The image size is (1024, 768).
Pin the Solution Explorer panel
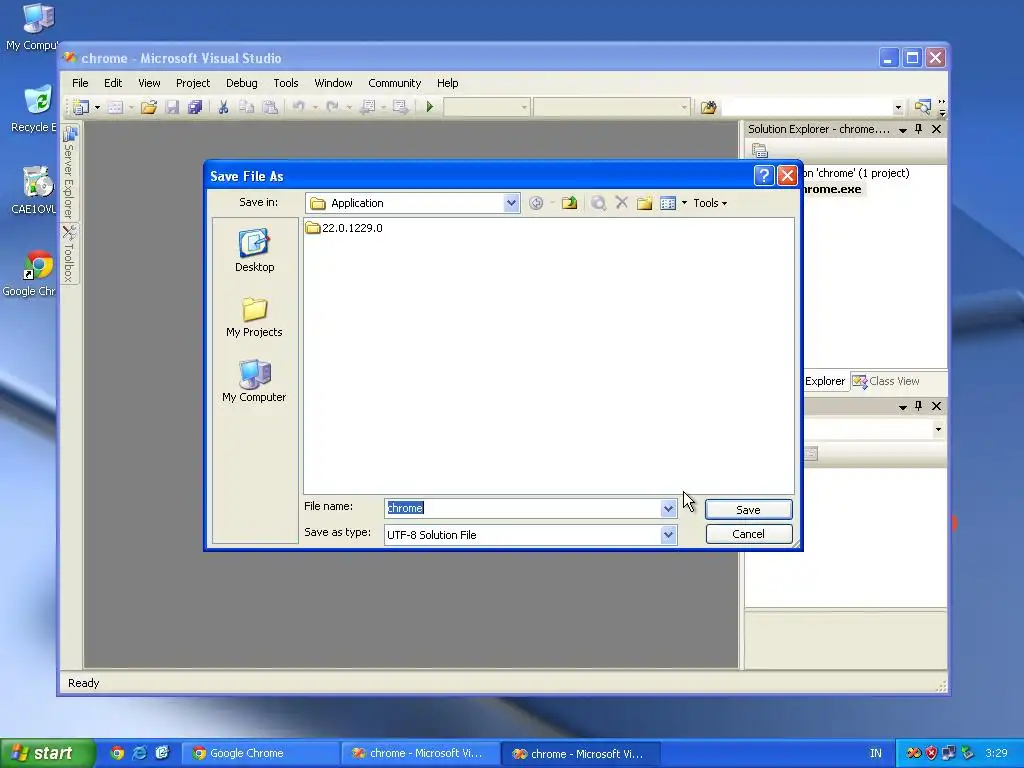coord(918,129)
